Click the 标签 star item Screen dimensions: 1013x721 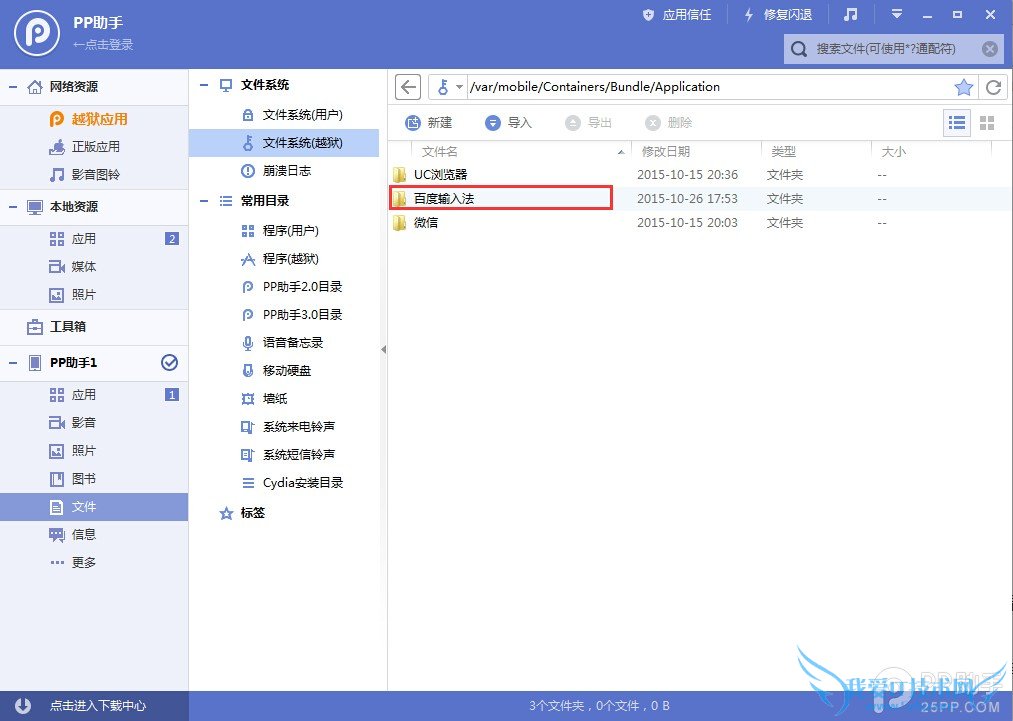(x=243, y=513)
